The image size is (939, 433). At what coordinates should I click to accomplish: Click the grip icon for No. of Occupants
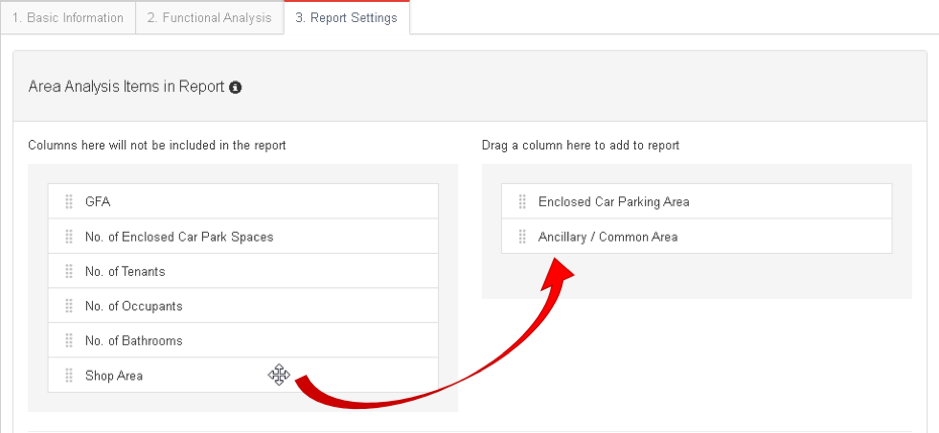point(69,306)
